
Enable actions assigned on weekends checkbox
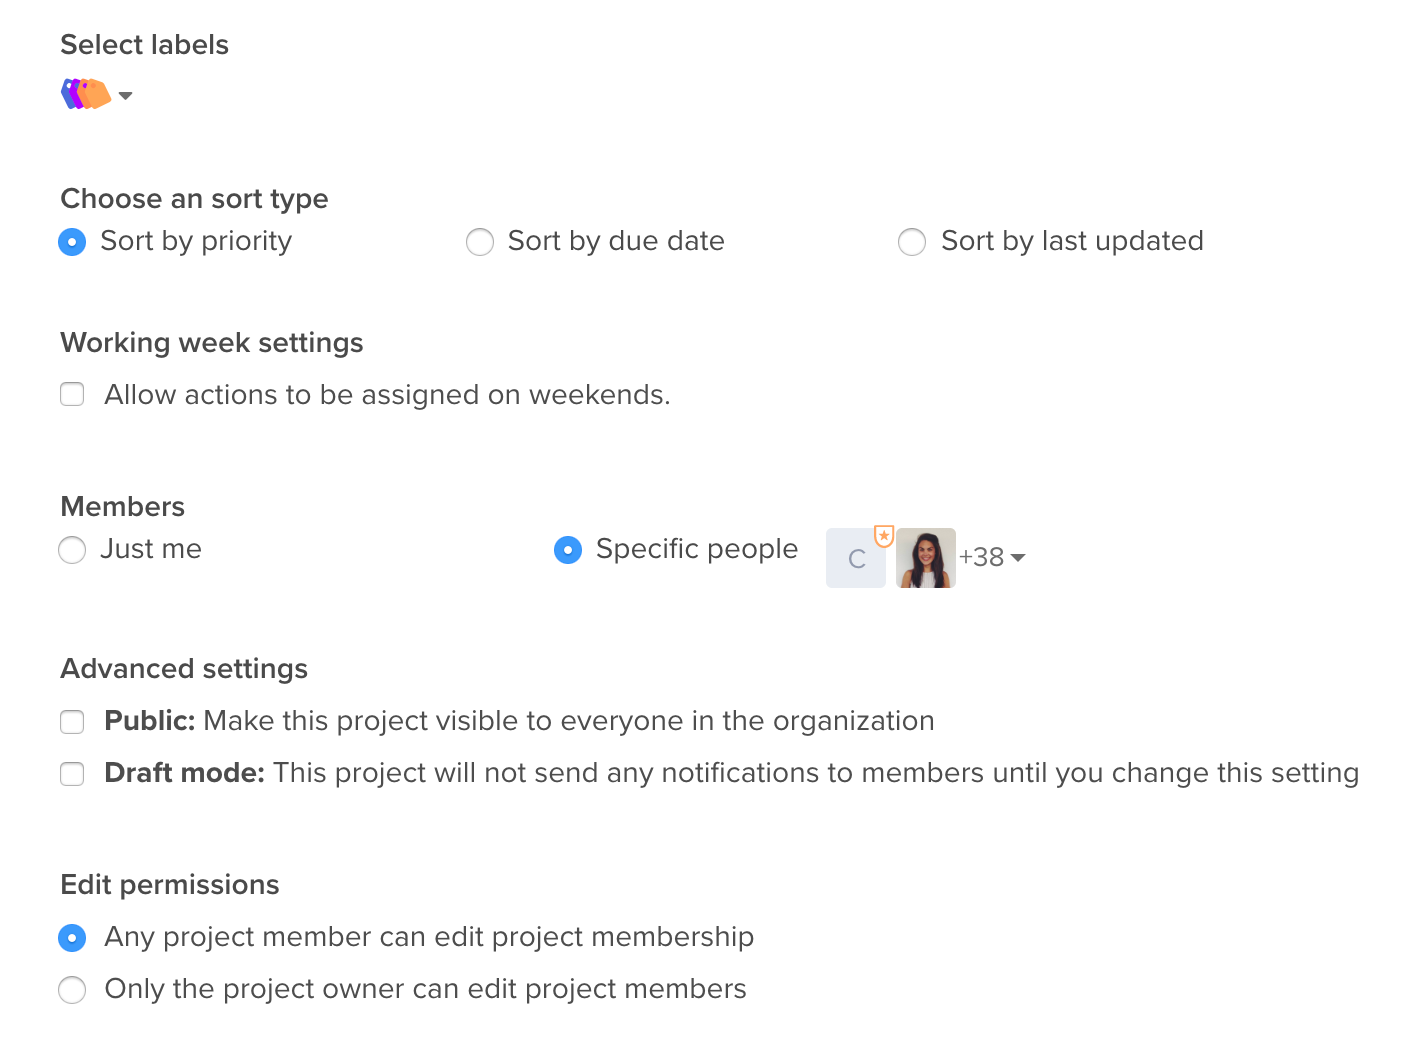coord(72,394)
